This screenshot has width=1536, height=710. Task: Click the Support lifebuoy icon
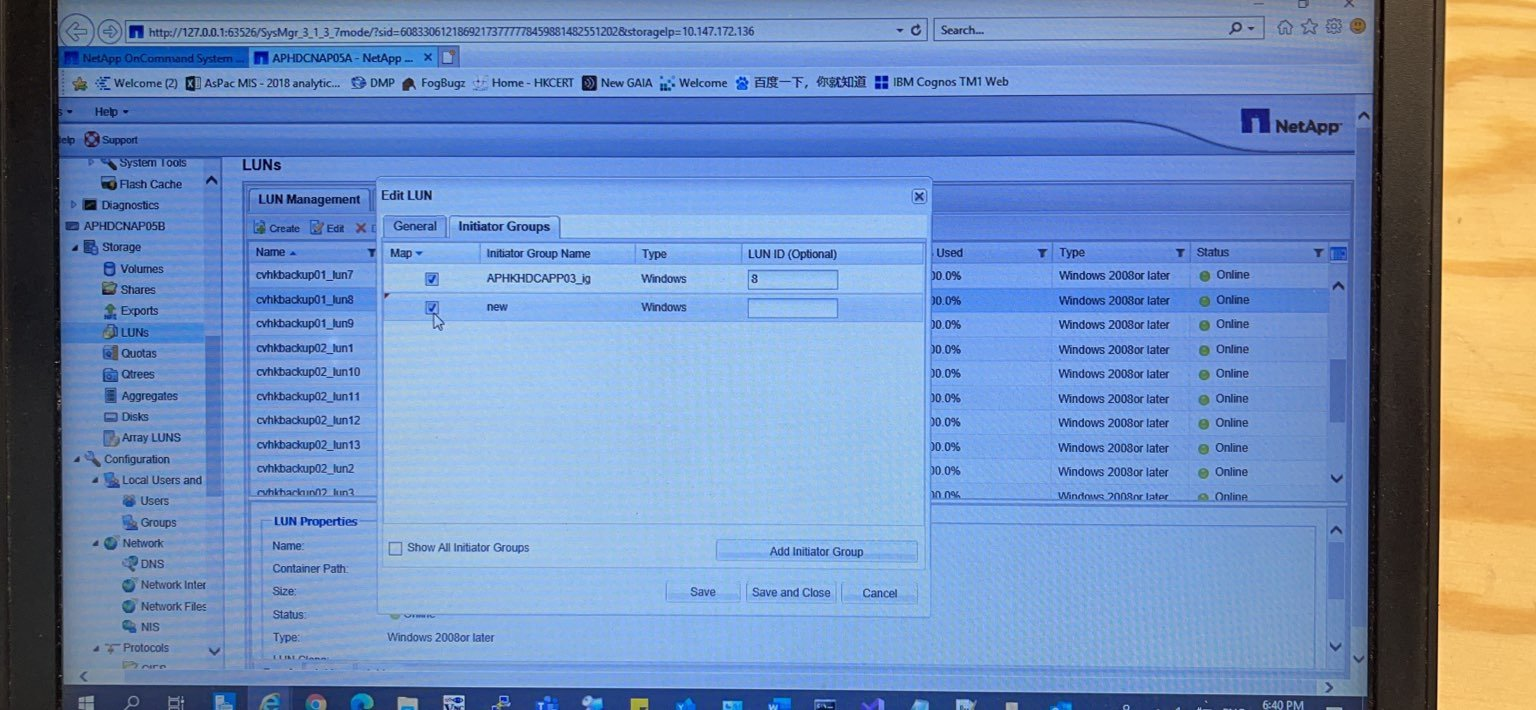click(92, 140)
